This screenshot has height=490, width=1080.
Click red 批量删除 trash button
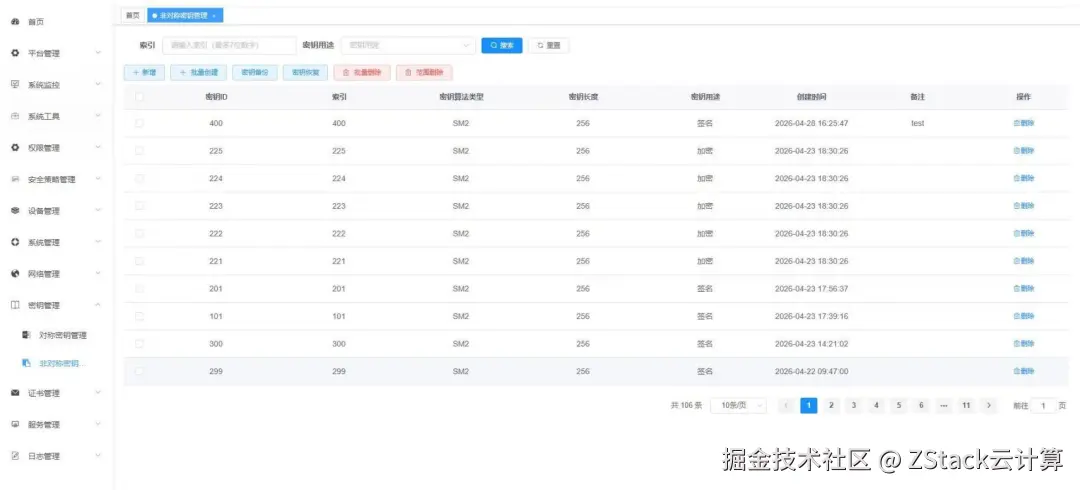(x=362, y=72)
